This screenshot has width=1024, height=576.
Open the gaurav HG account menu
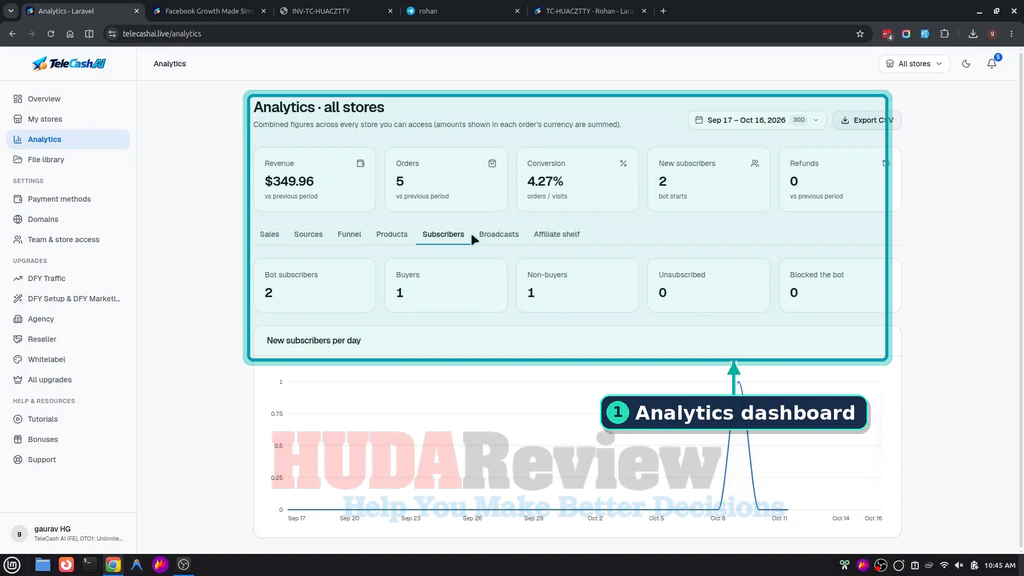click(68, 534)
